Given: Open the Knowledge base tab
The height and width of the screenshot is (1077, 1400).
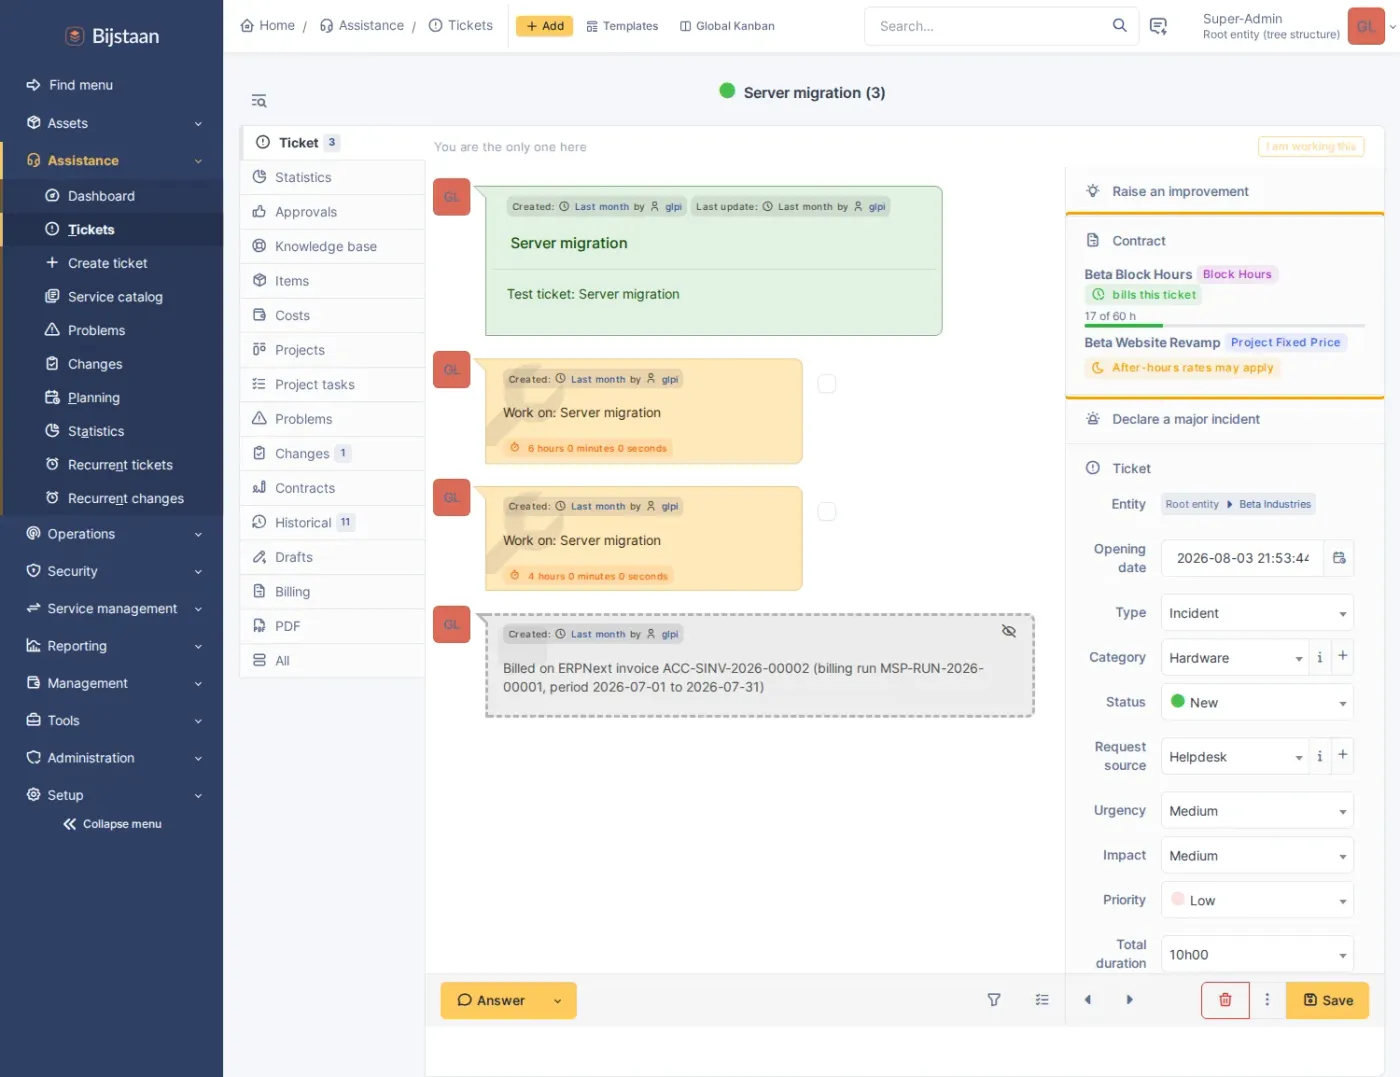Looking at the screenshot, I should [x=332, y=246].
